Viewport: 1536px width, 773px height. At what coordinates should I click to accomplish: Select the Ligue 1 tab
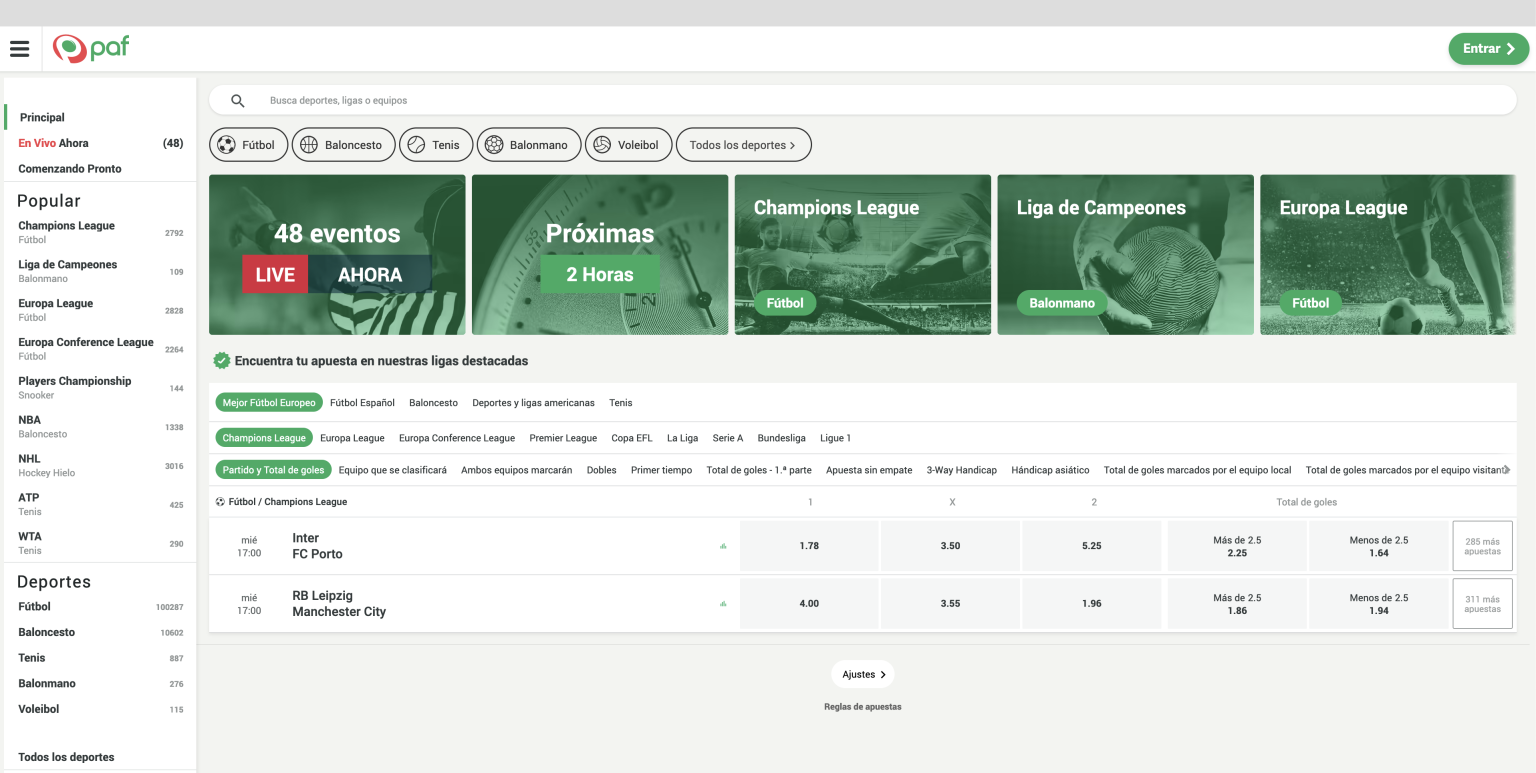836,438
